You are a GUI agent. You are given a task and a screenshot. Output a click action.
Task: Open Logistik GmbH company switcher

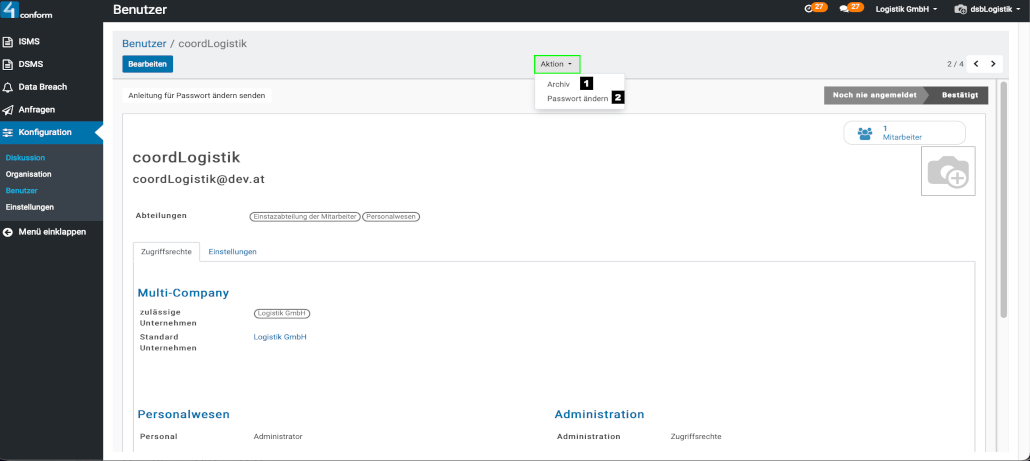906,10
